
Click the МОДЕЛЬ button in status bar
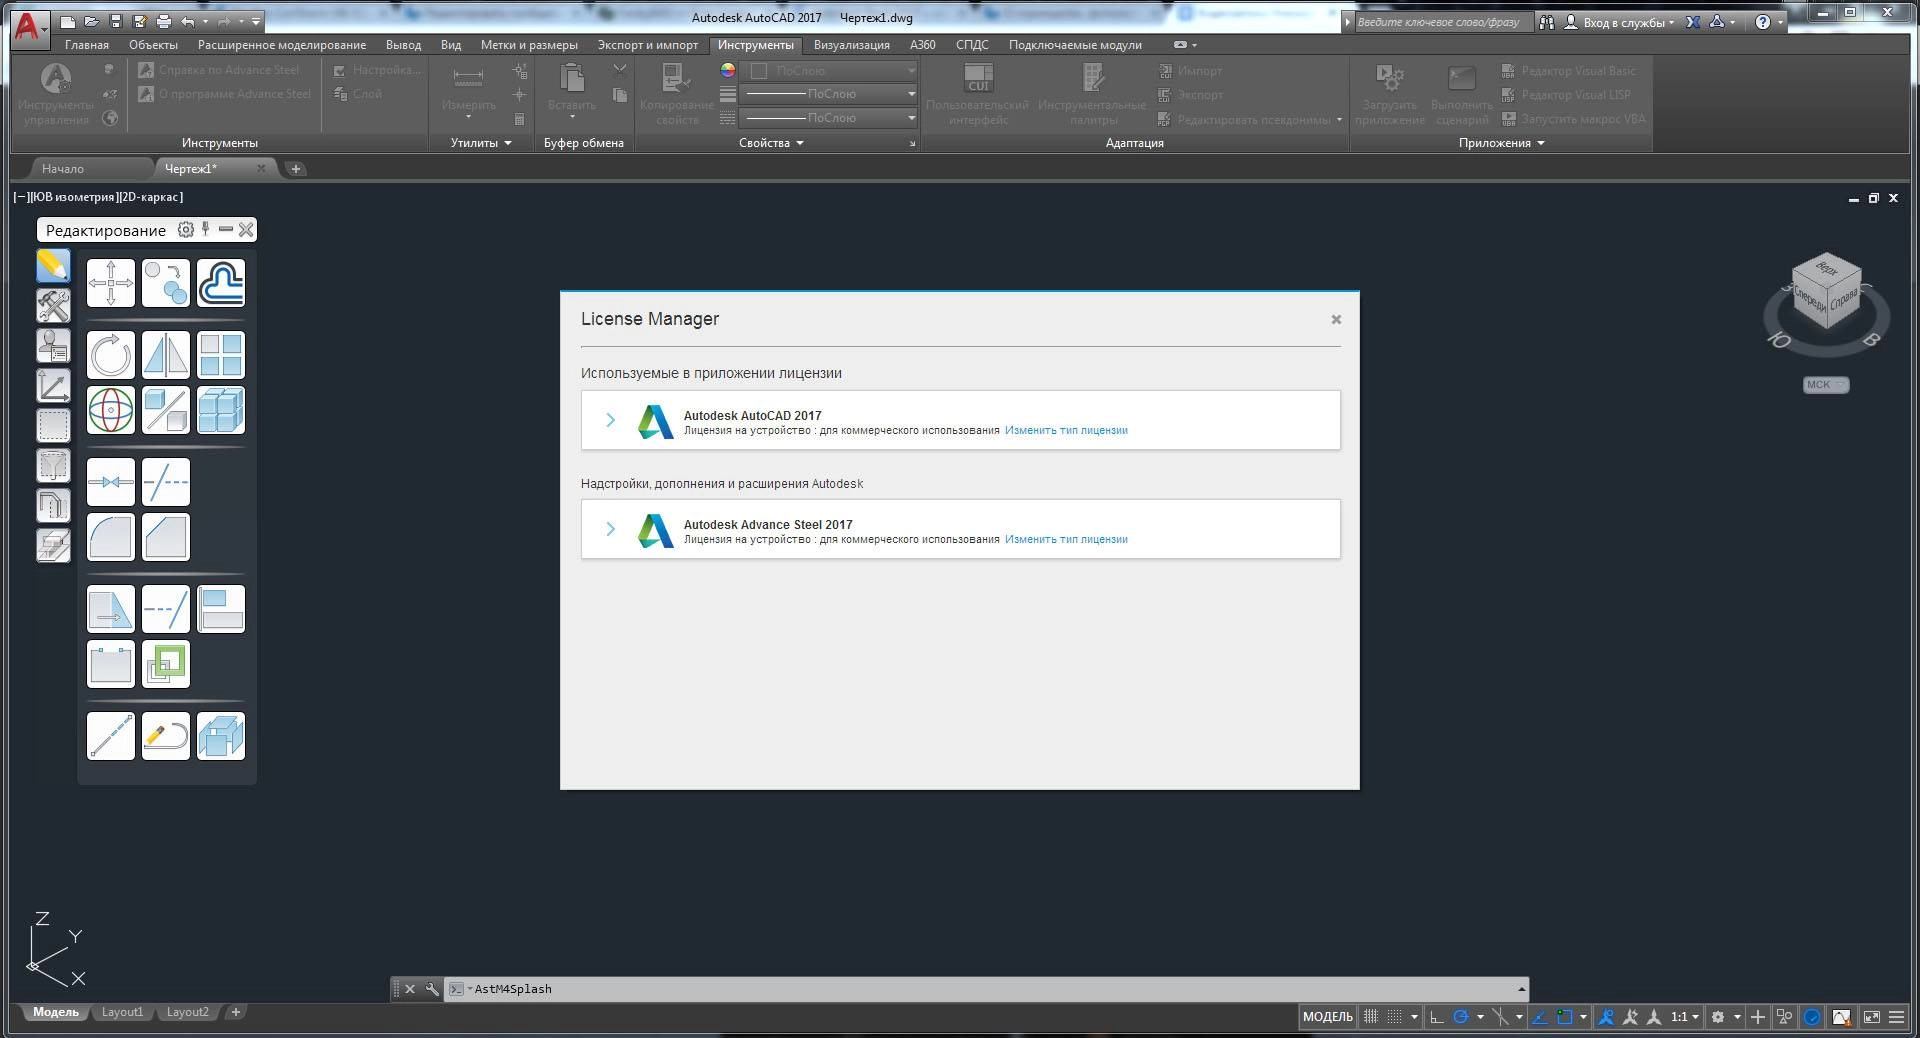pos(1327,1017)
